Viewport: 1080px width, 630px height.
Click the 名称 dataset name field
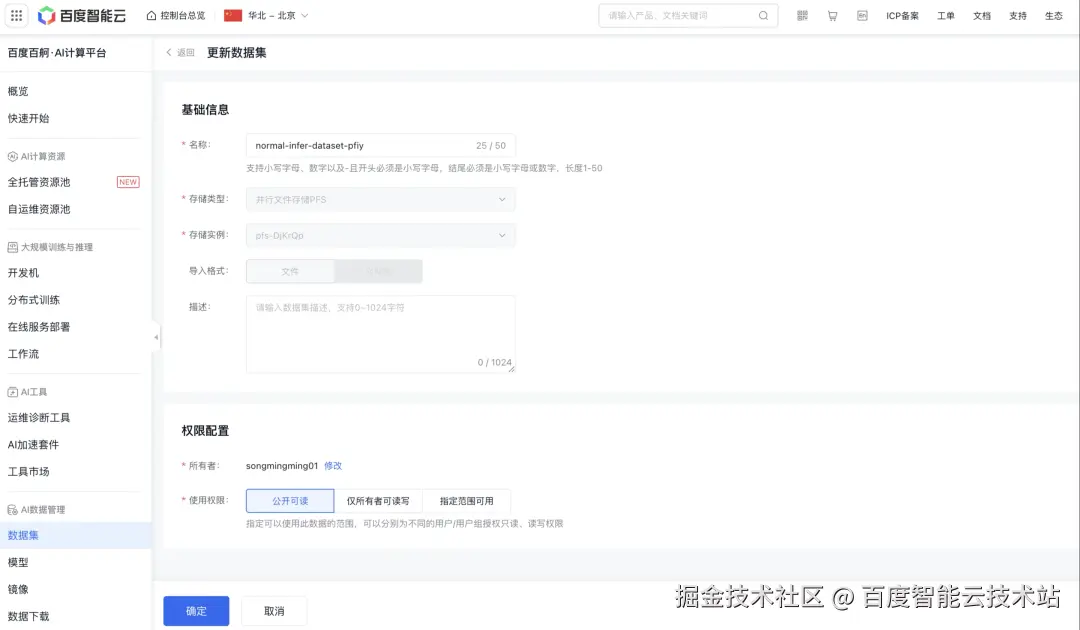point(380,145)
